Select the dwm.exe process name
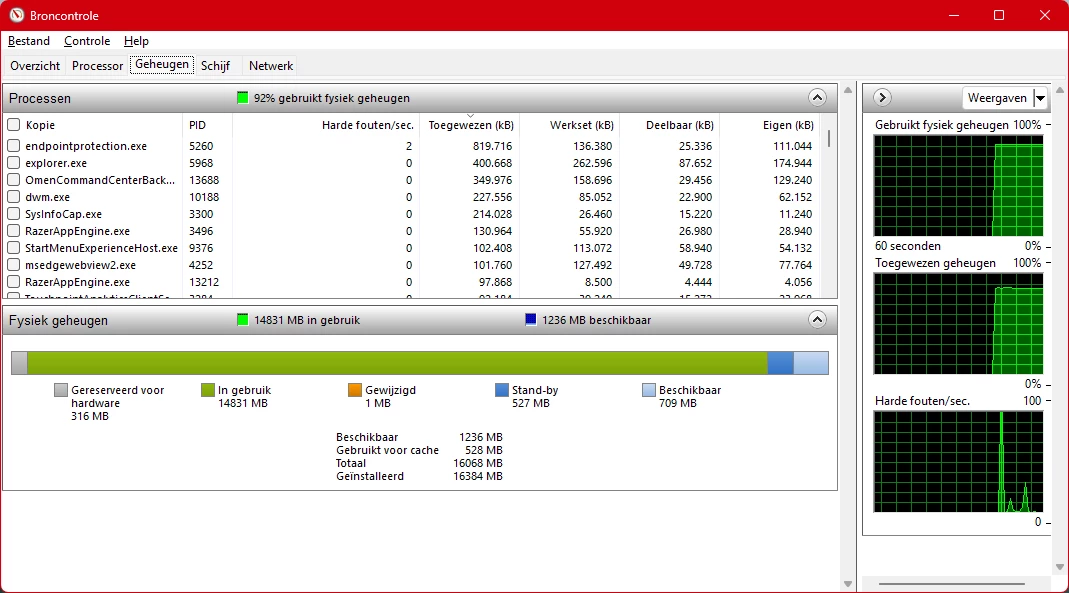The image size is (1069, 593). point(47,197)
